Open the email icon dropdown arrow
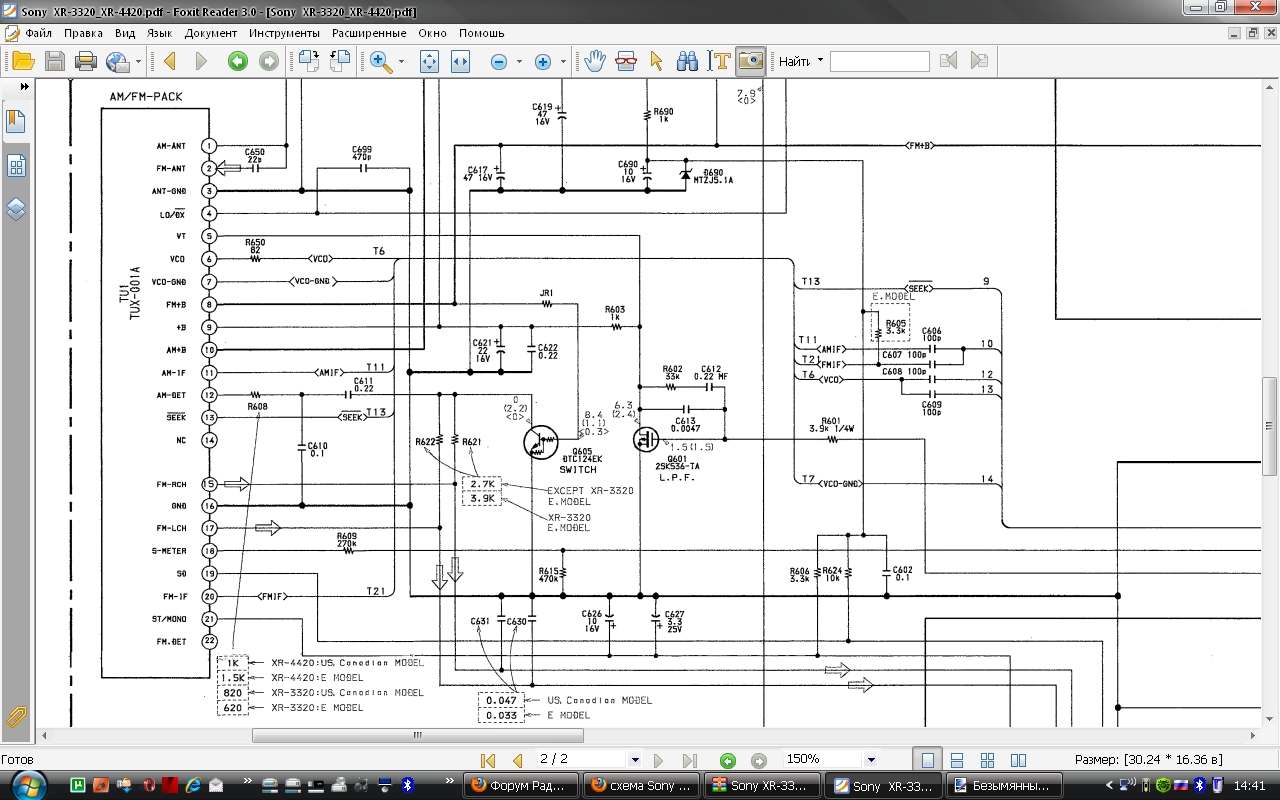1280x800 pixels. (x=138, y=62)
